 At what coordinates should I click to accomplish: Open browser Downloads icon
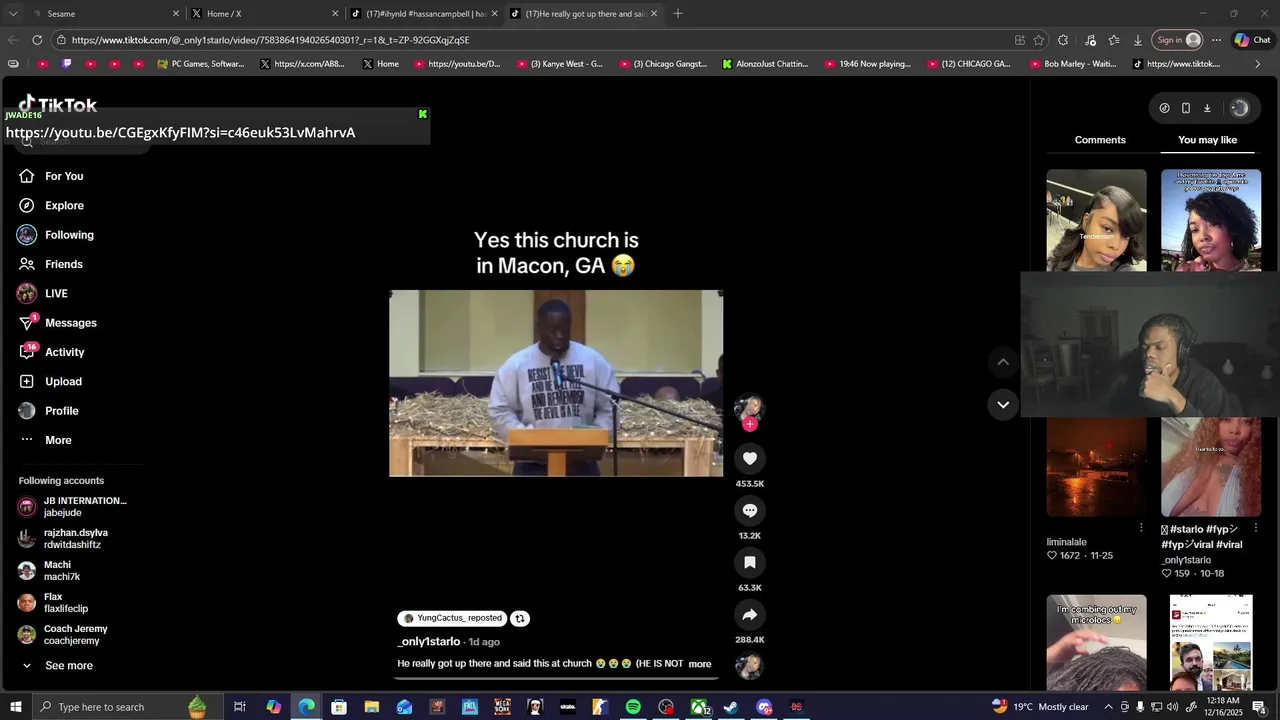click(x=1138, y=40)
